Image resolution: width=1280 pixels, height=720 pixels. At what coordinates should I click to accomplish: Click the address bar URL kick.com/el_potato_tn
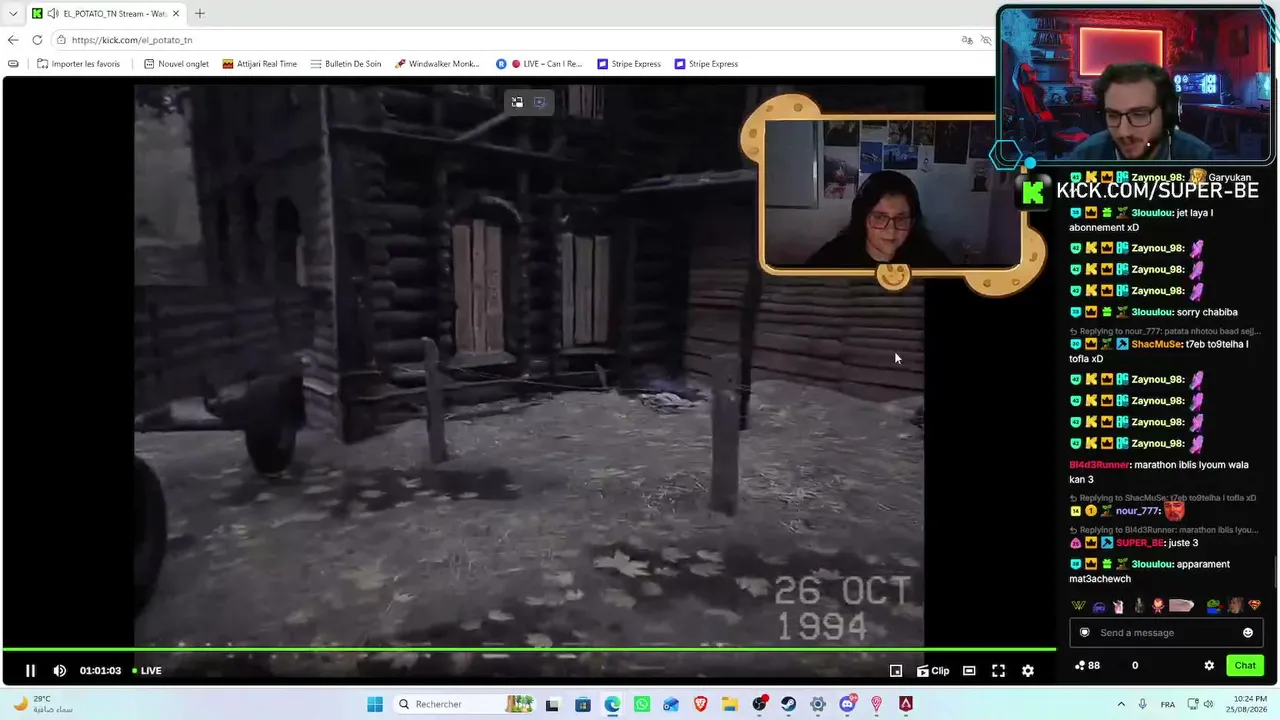coord(132,40)
